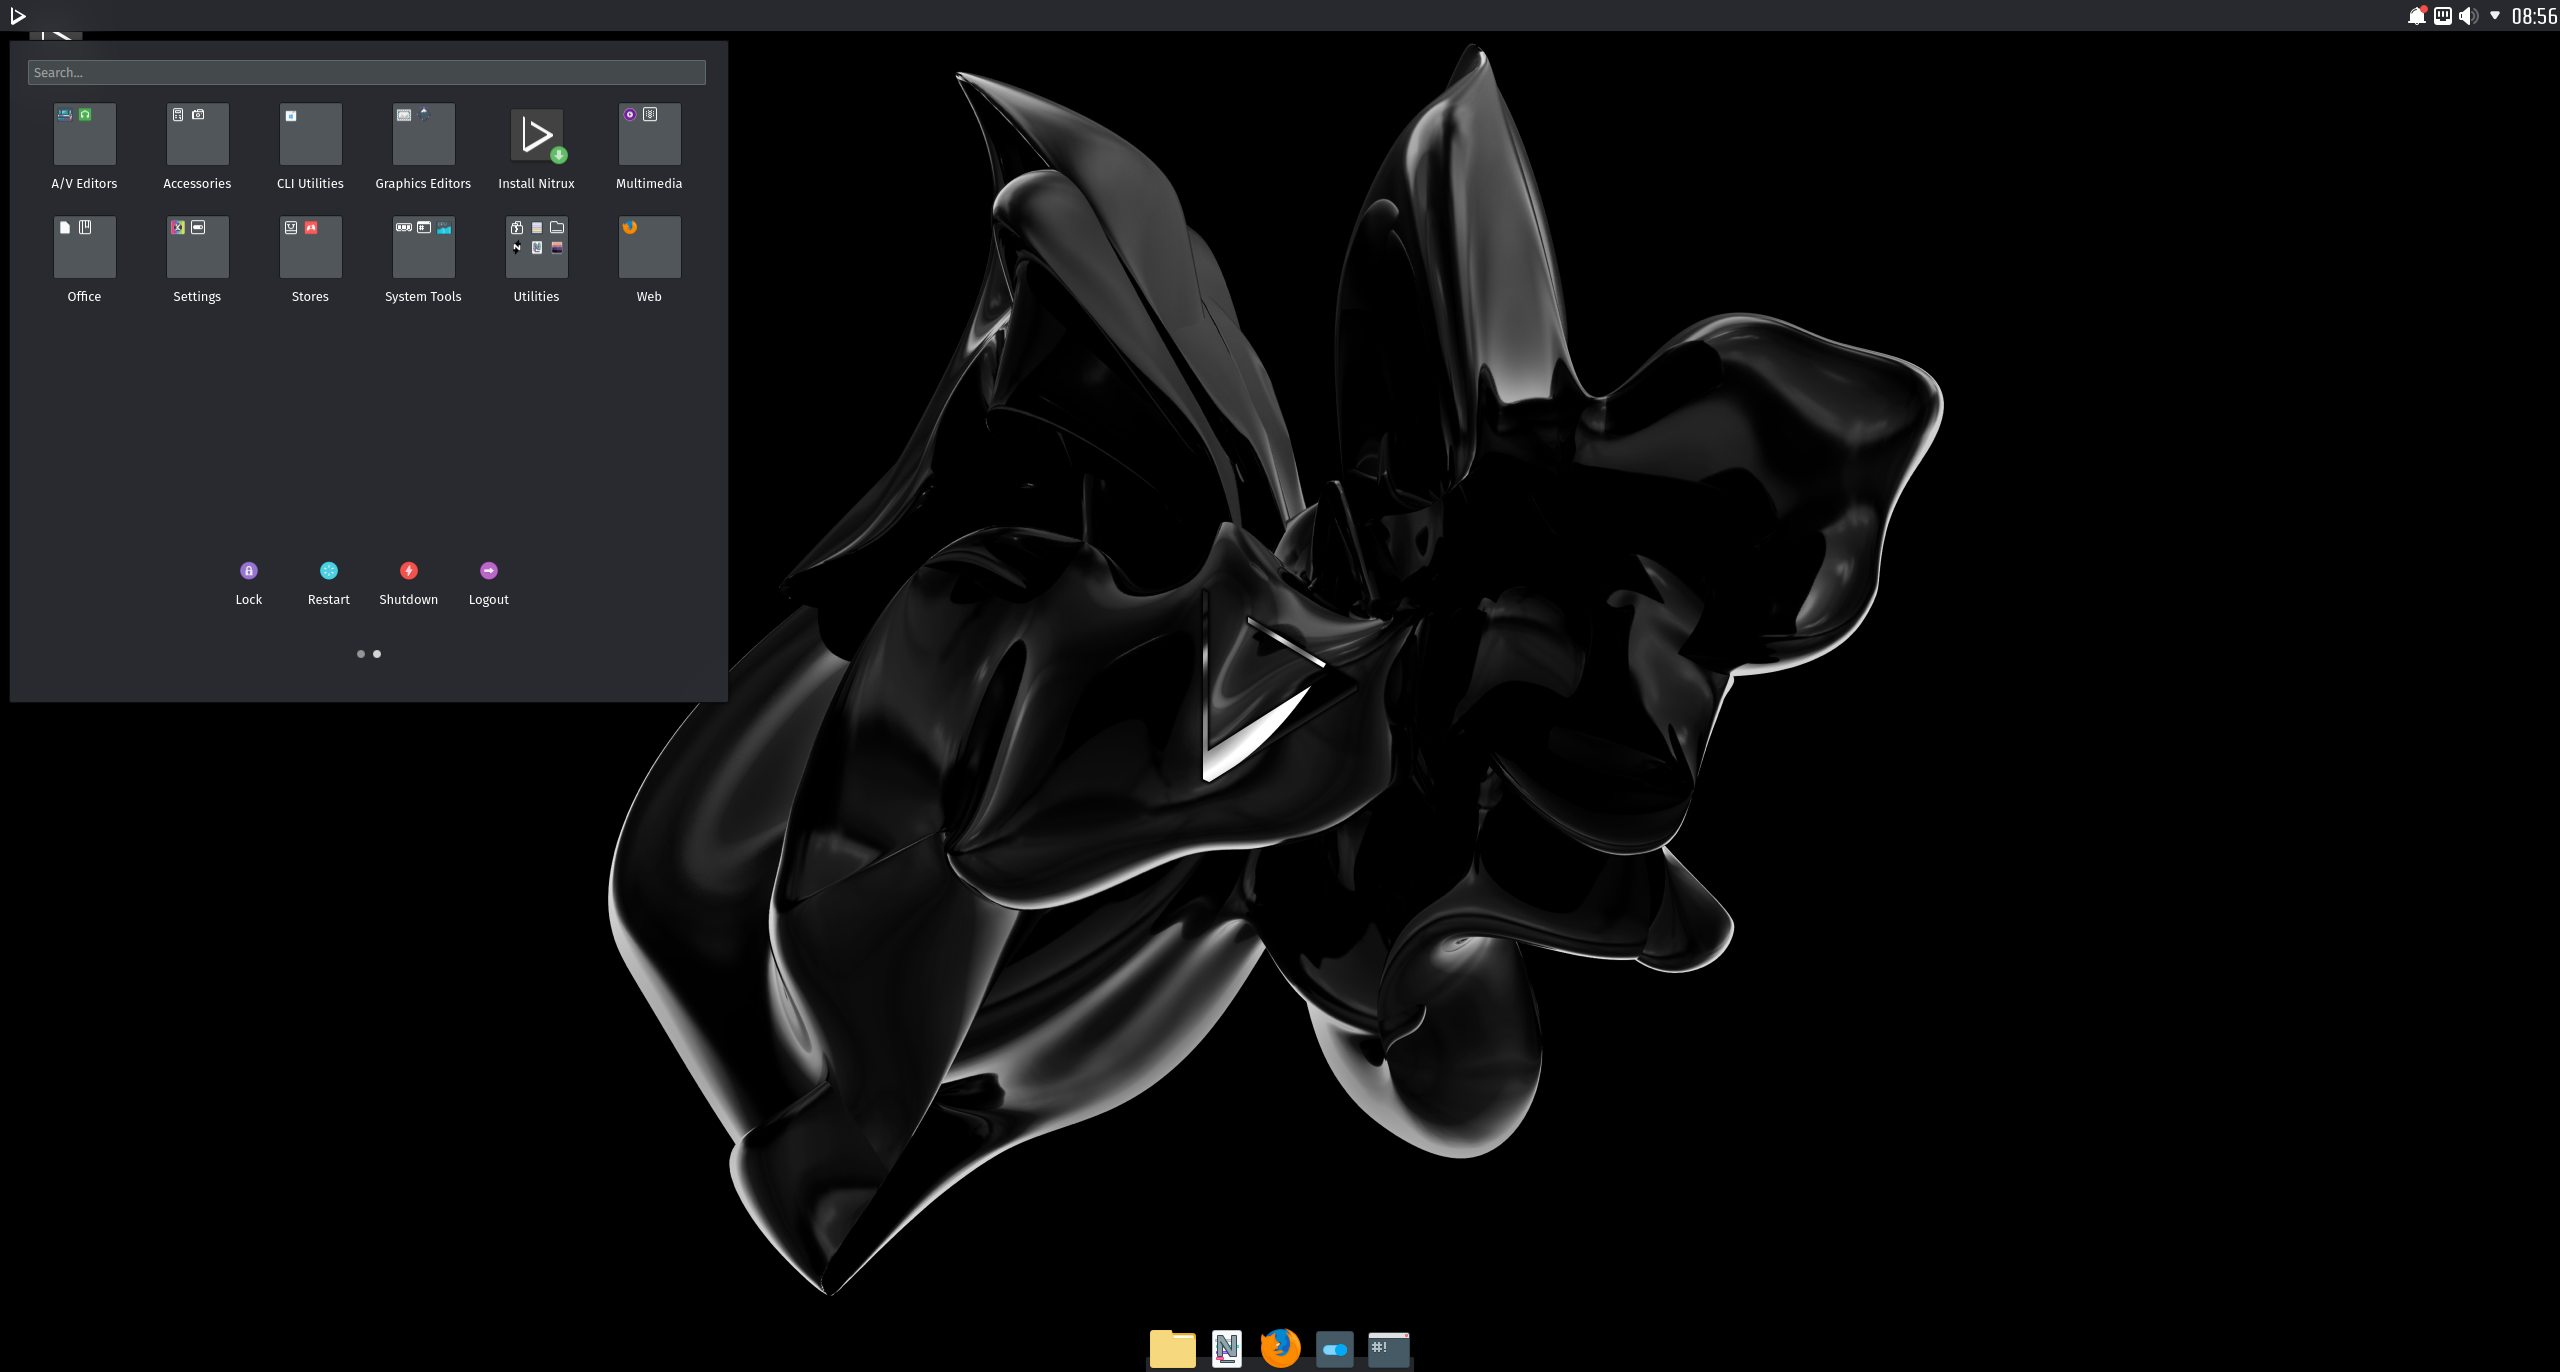Open the notifications bell in the tray
2560x1372 pixels.
pos(2417,16)
